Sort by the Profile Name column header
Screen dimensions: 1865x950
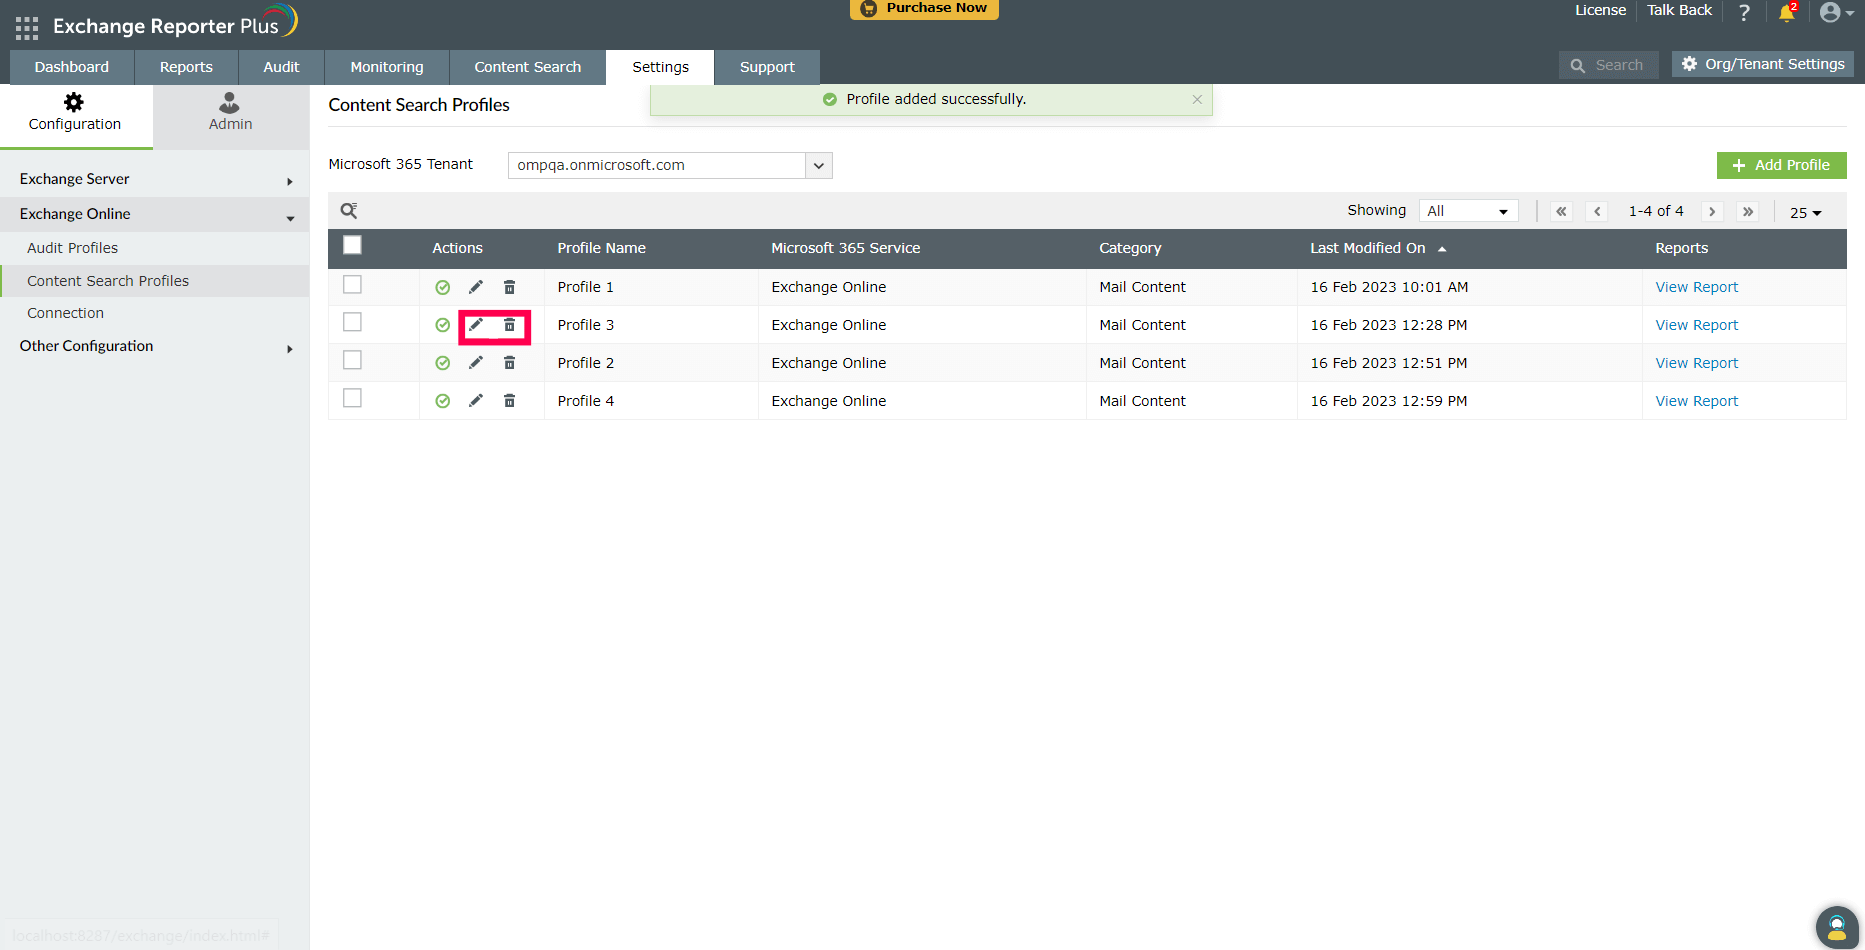pyautogui.click(x=601, y=248)
